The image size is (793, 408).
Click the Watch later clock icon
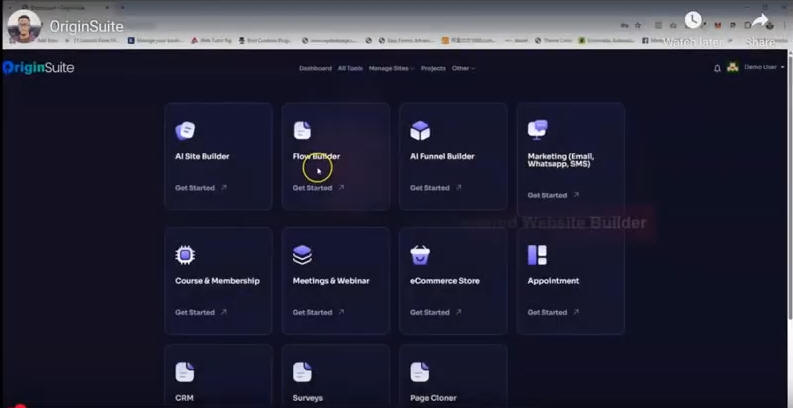click(693, 20)
